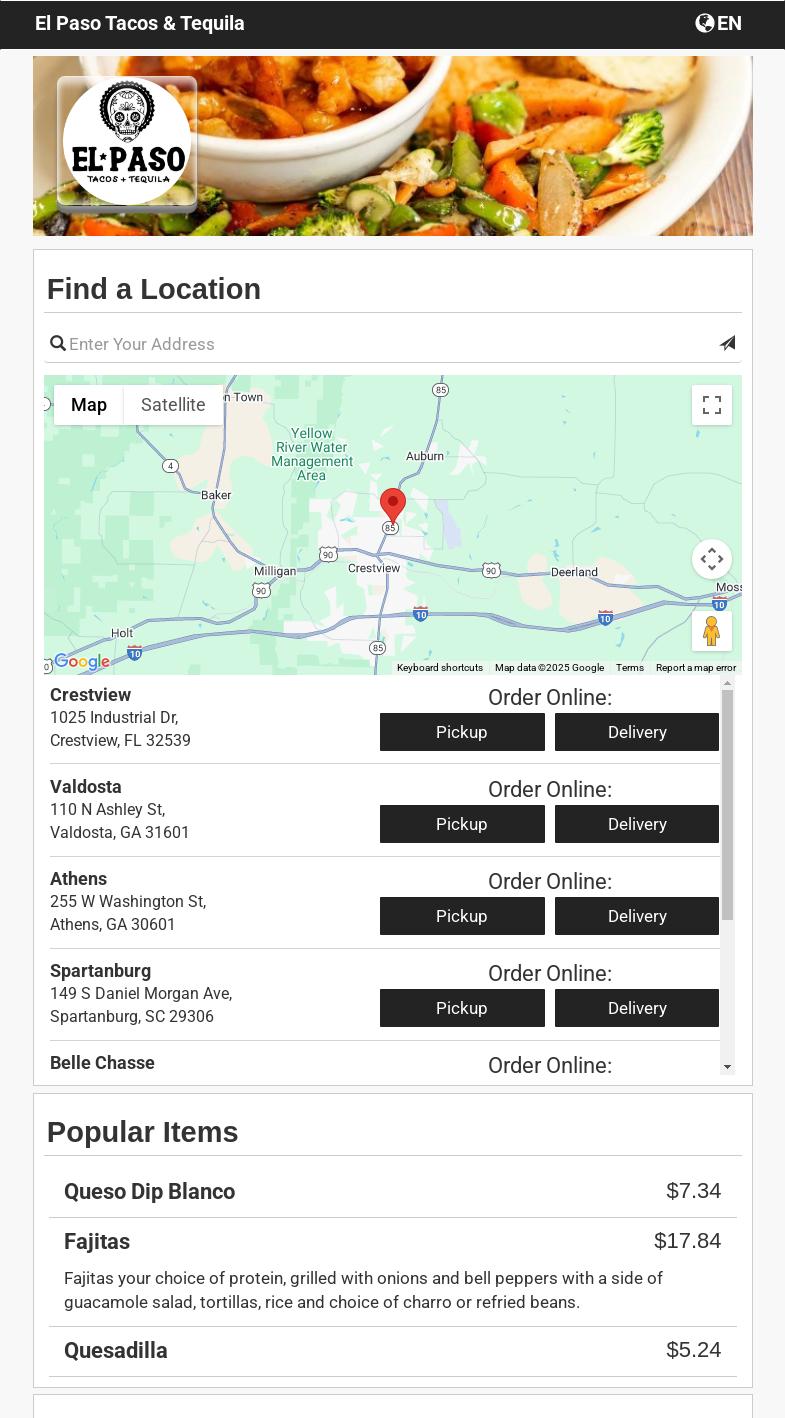Click the $7.34 price
Image resolution: width=785 pixels, height=1418 pixels.
coord(694,1191)
